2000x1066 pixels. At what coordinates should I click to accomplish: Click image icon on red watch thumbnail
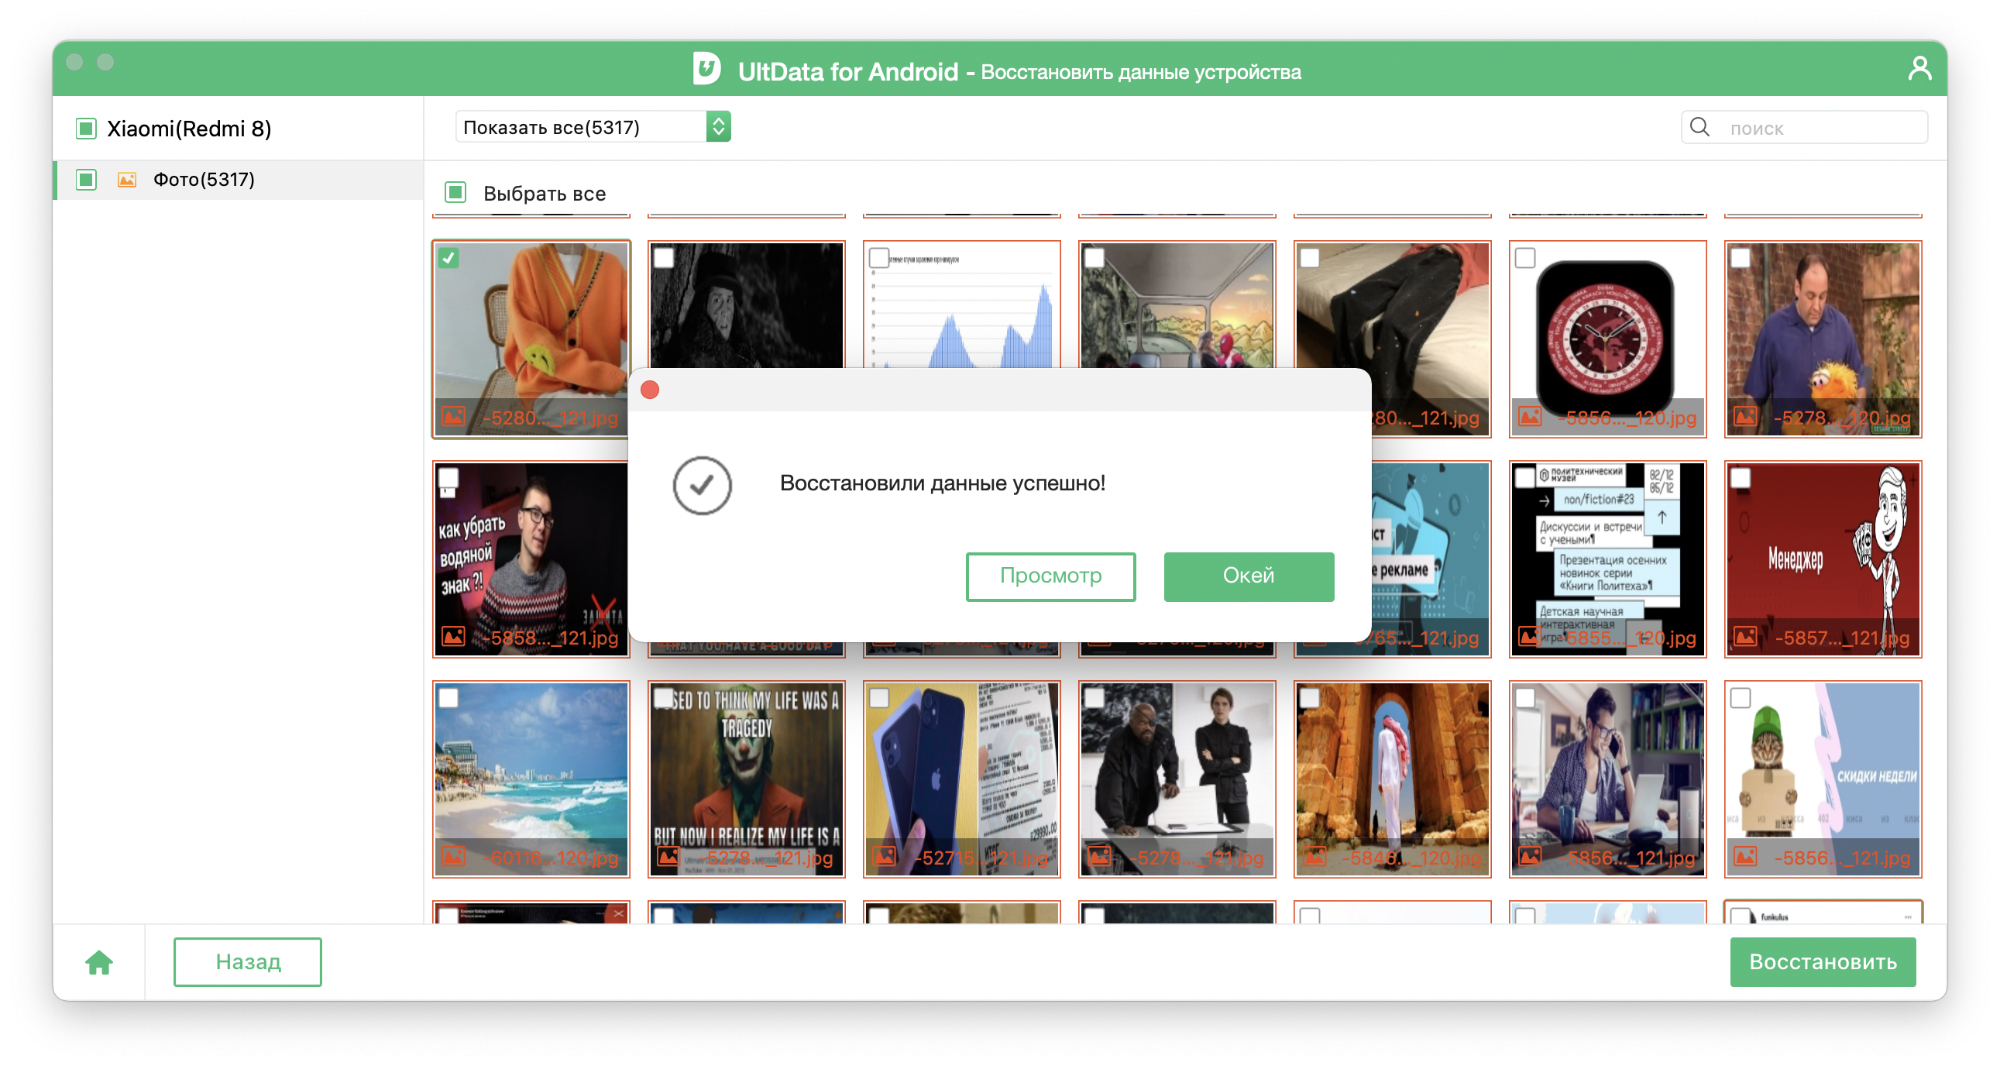tap(1530, 417)
